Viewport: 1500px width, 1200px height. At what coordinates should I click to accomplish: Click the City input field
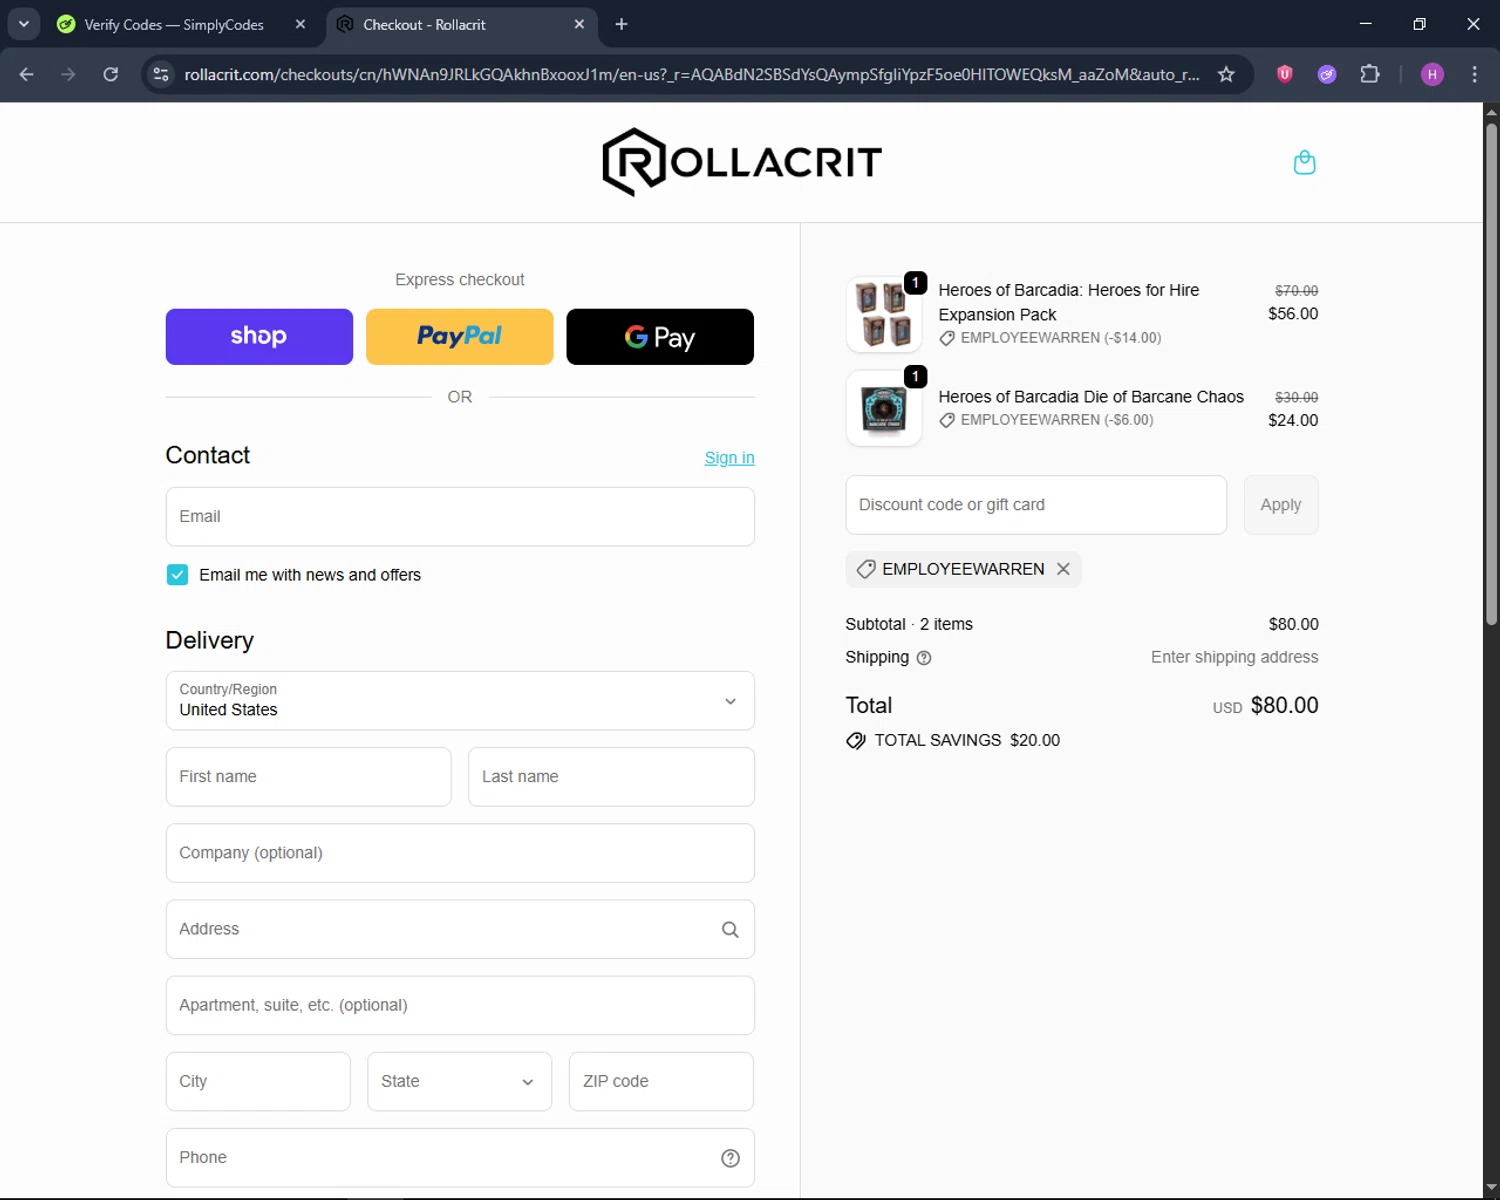tap(258, 1082)
